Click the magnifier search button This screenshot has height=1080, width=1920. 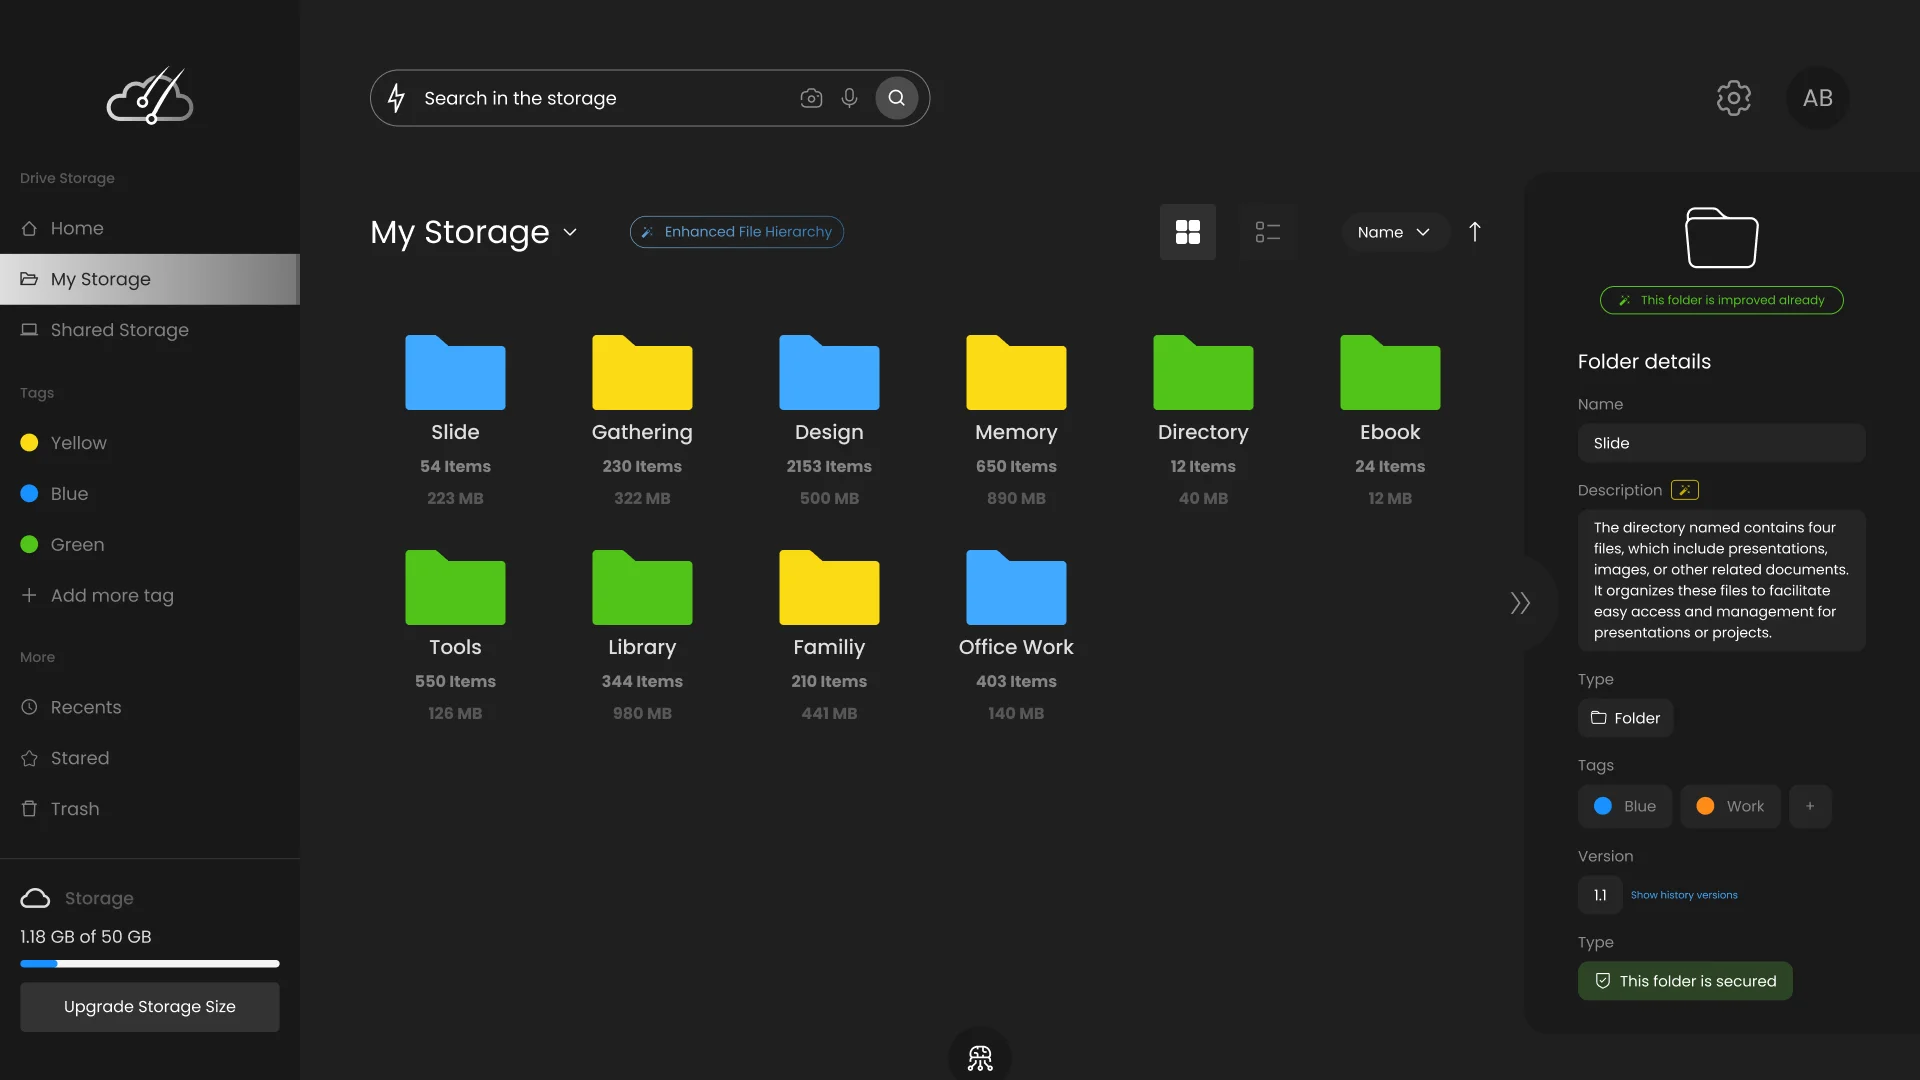click(897, 98)
